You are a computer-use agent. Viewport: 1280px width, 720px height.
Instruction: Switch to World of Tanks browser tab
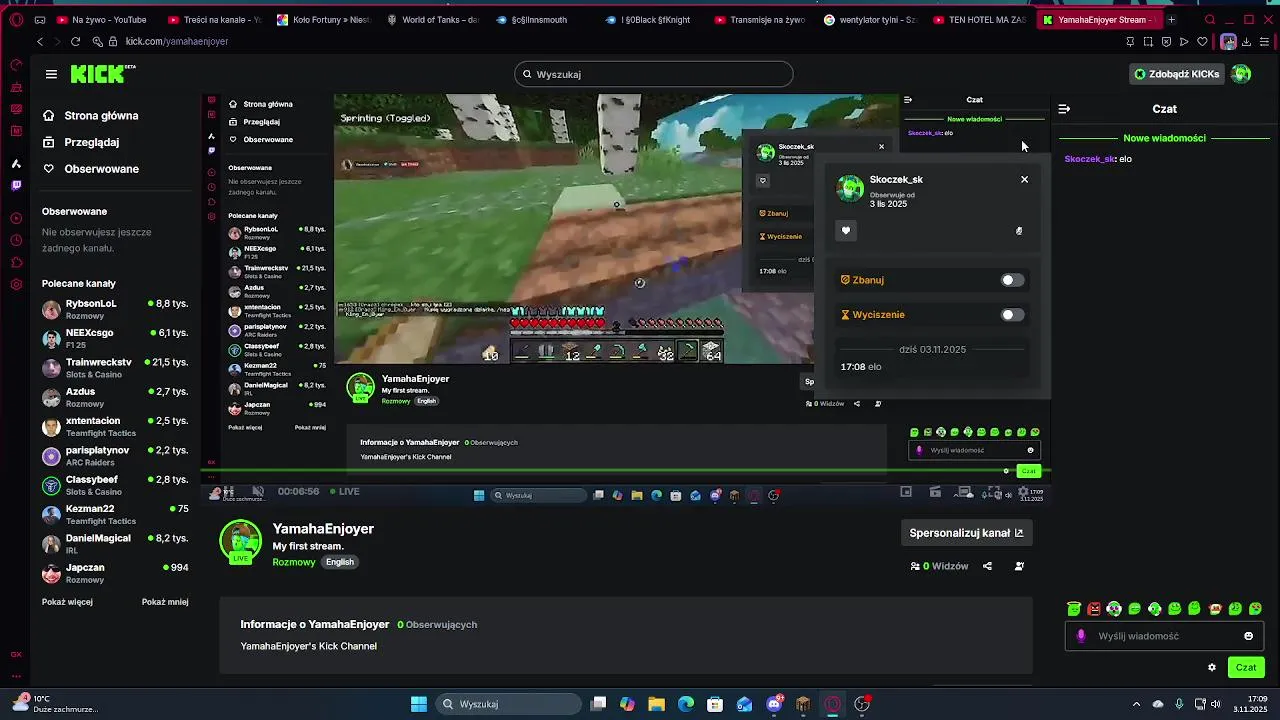coord(434,19)
